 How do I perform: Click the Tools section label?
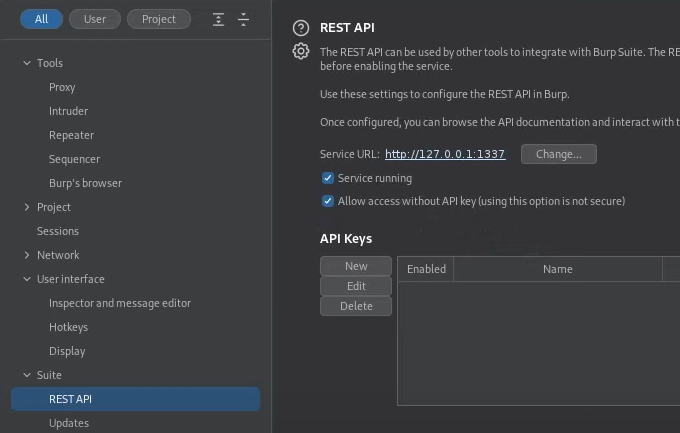tap(50, 63)
